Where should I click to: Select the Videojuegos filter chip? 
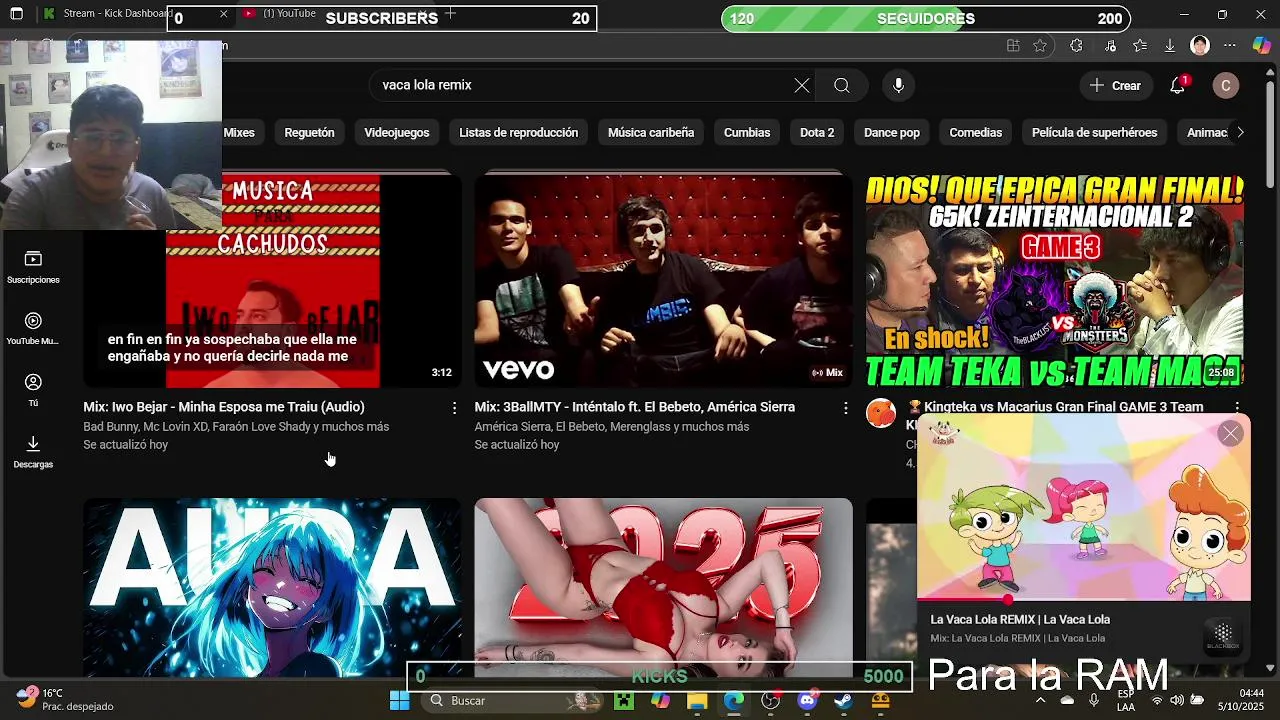[397, 133]
